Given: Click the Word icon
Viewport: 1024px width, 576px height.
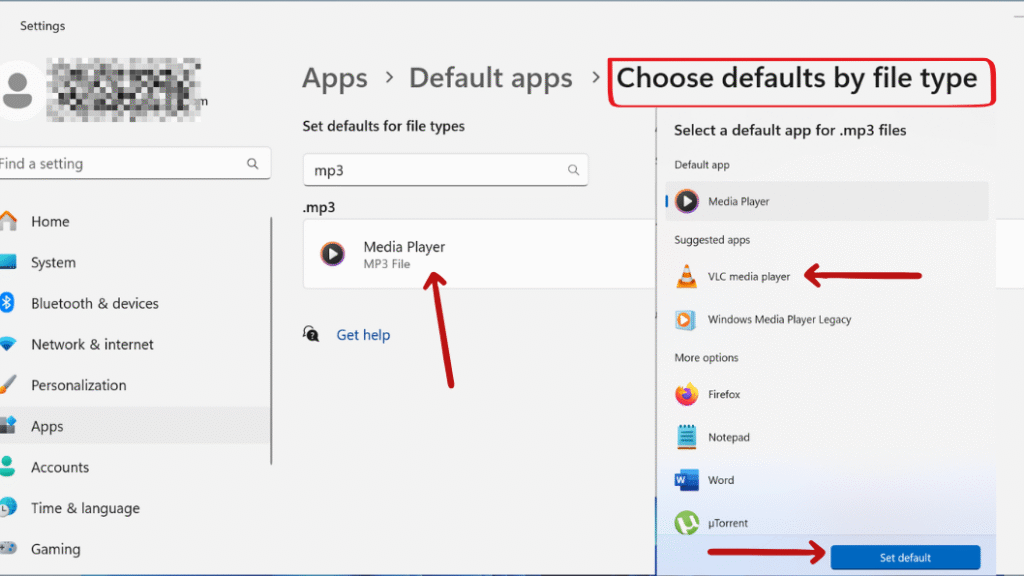Looking at the screenshot, I should click(686, 480).
